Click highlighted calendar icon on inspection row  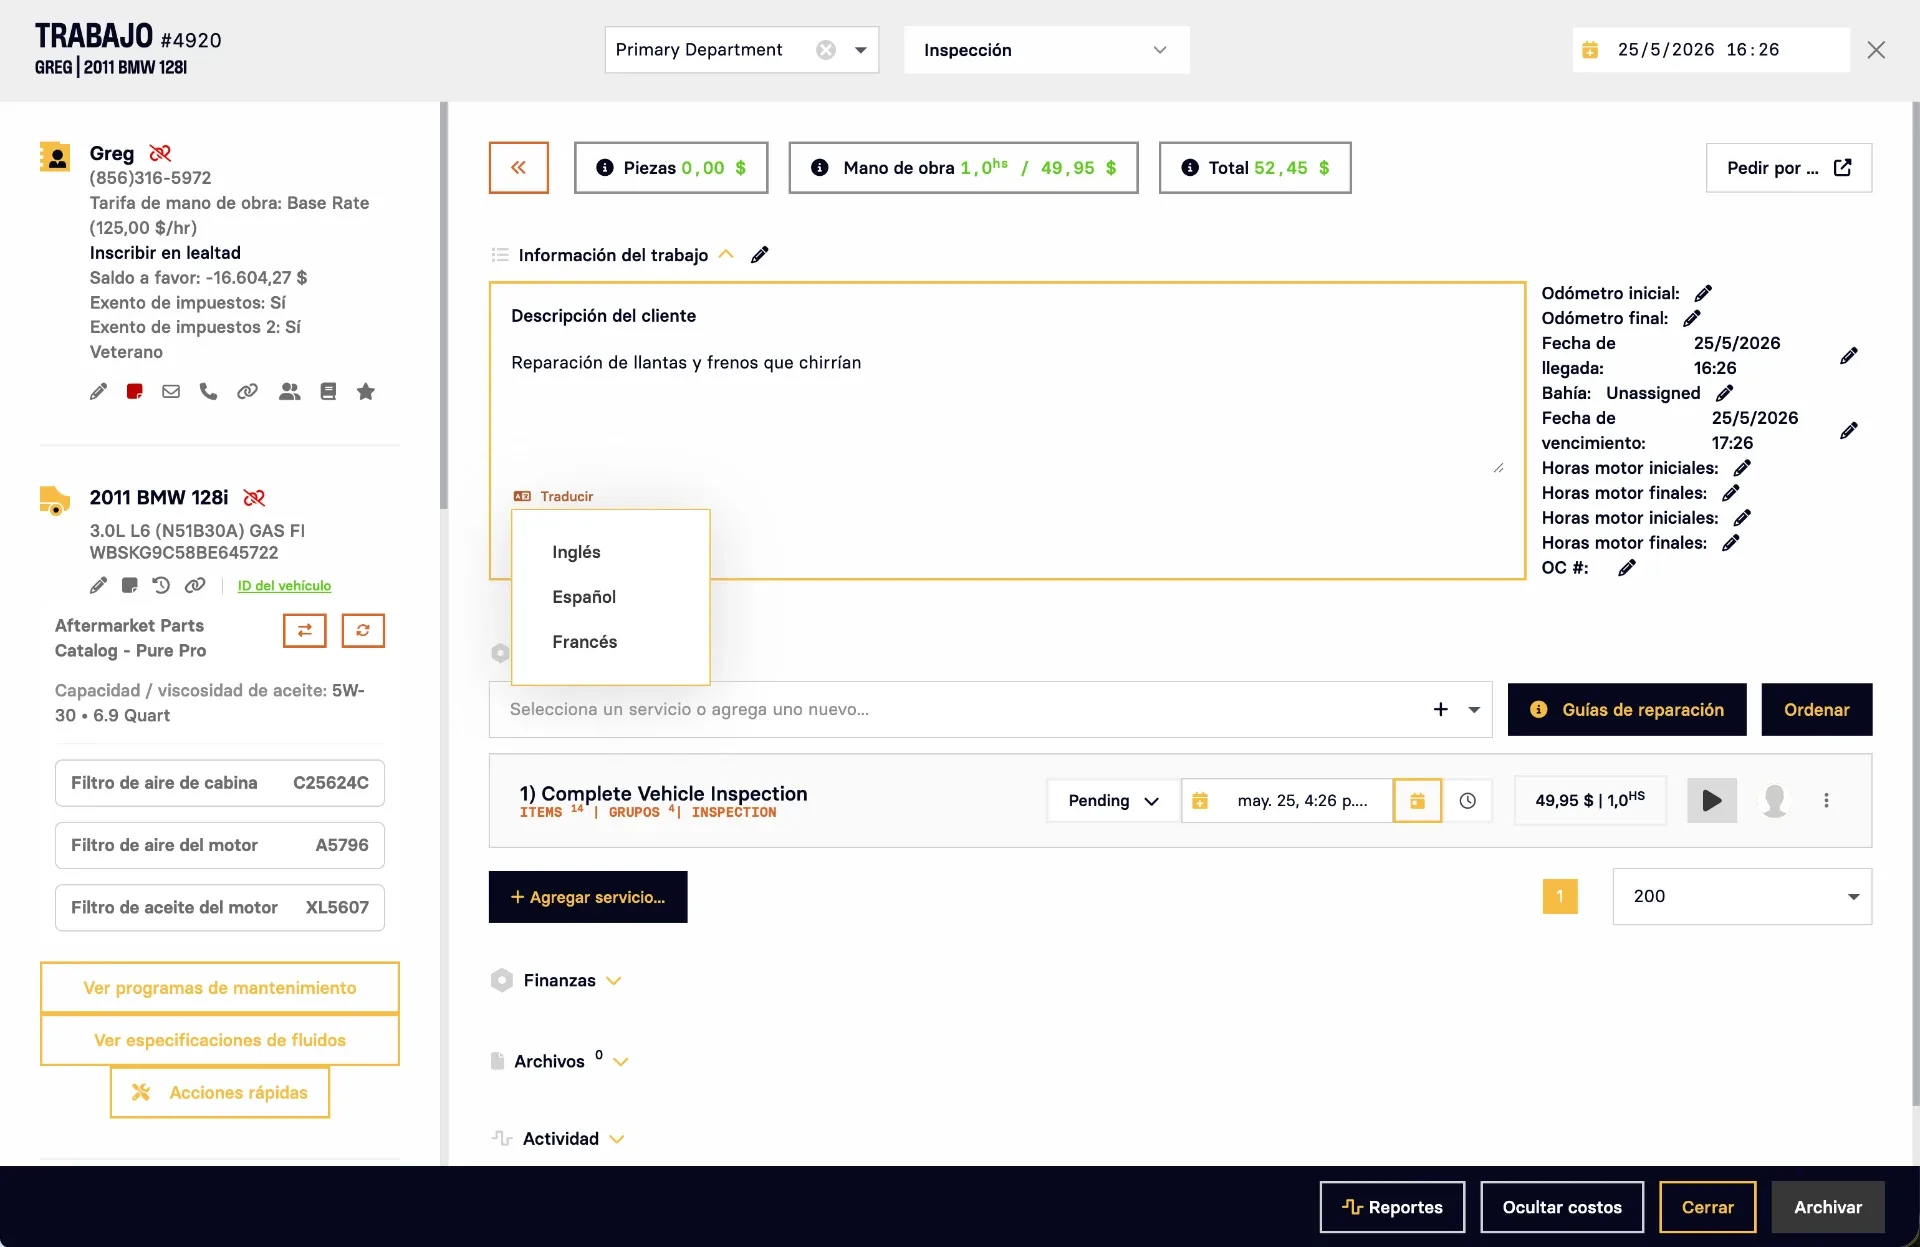[1418, 800]
